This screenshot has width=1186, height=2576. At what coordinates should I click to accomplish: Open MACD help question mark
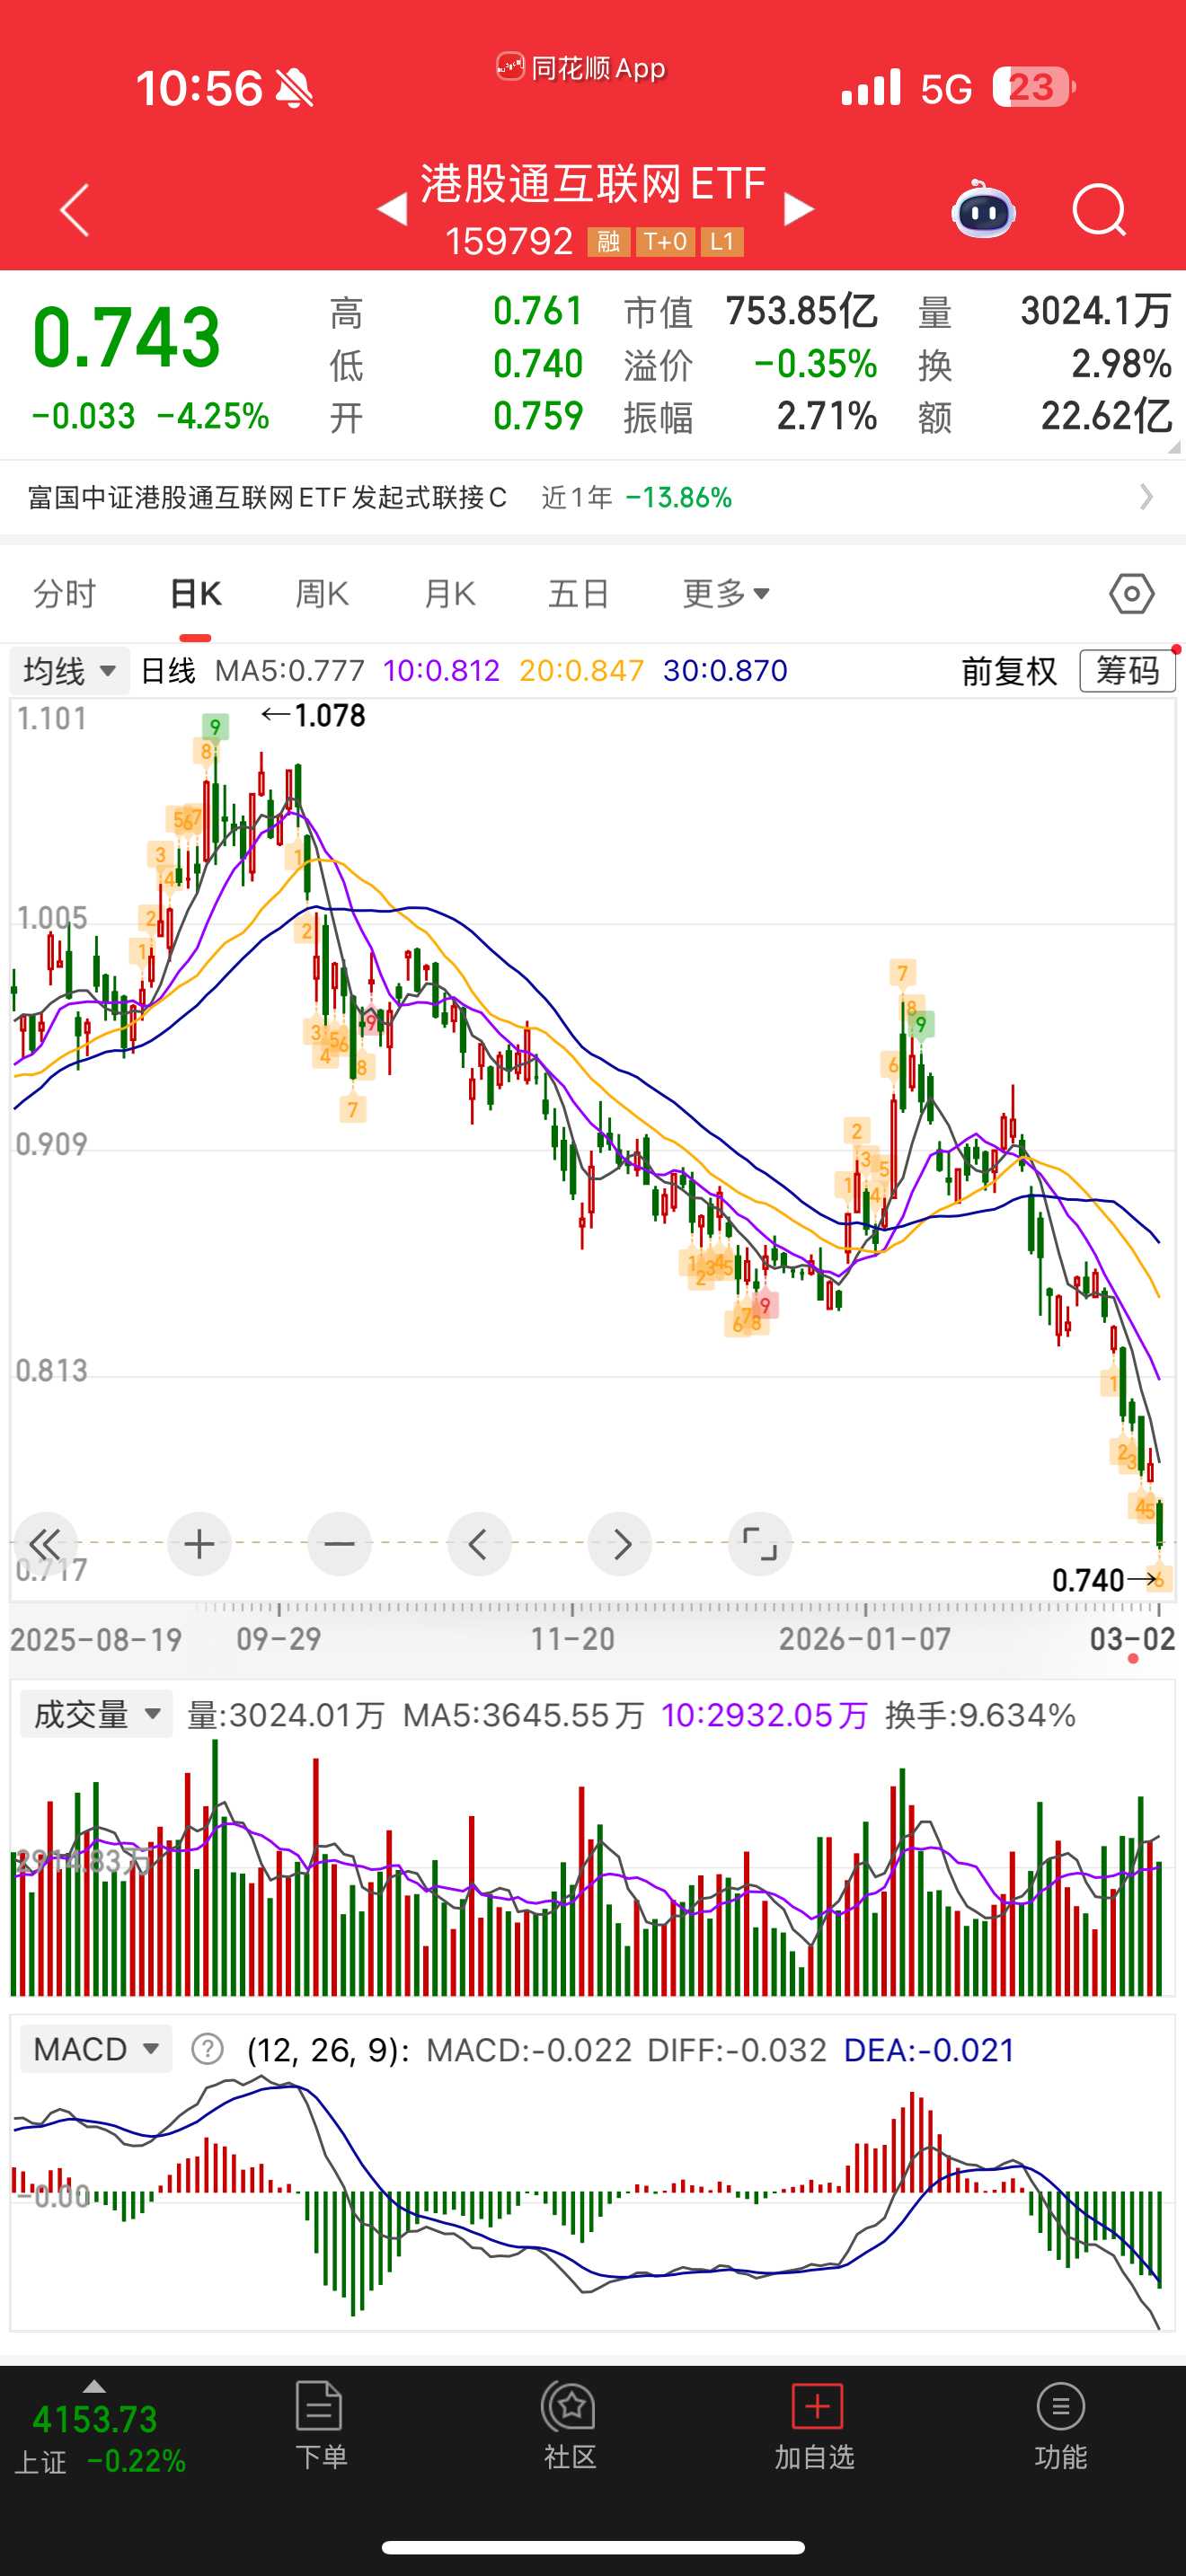pyautogui.click(x=207, y=2050)
